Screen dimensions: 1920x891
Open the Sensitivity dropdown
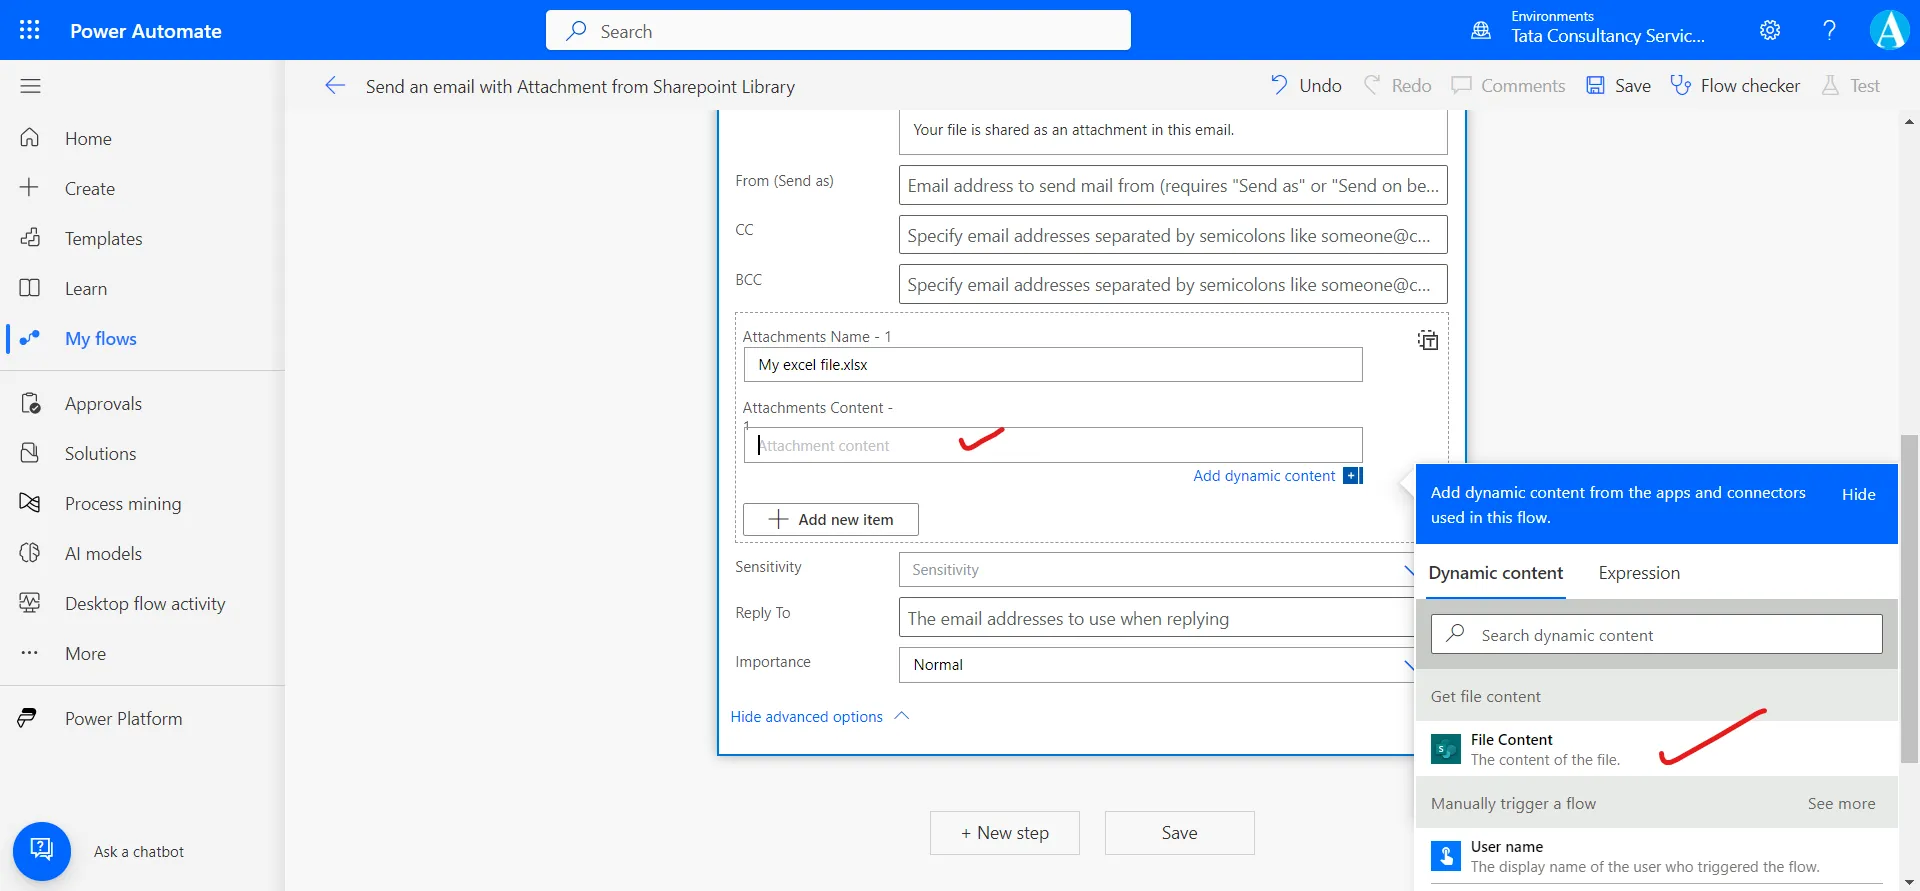coord(1157,570)
